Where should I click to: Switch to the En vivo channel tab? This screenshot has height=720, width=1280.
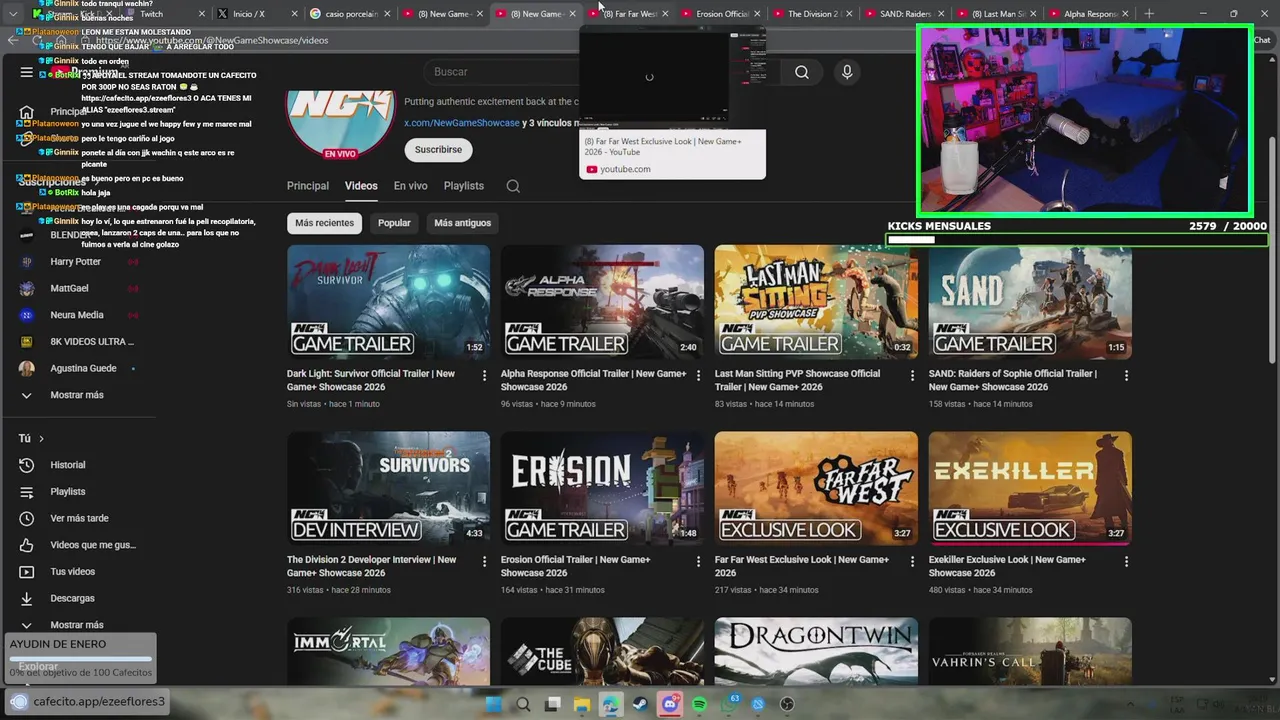410,186
